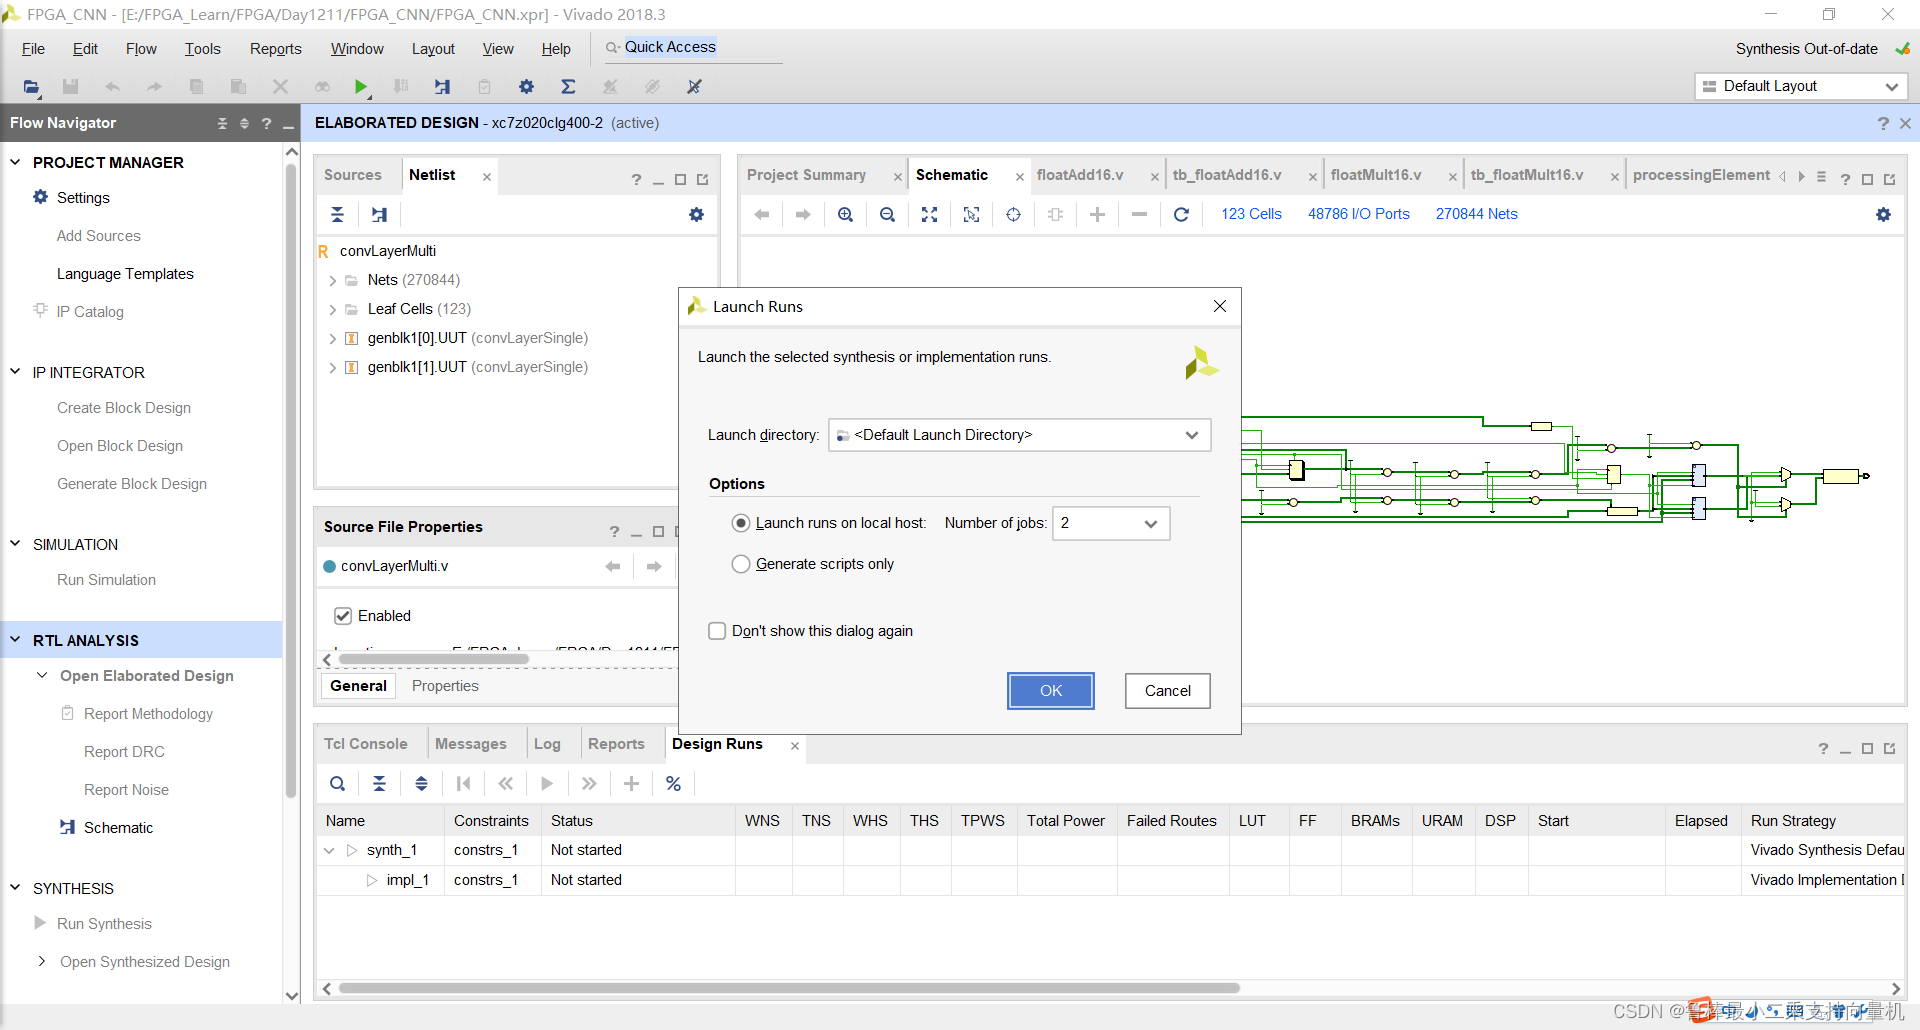Search in the Design Runs panel
The width and height of the screenshot is (1920, 1030).
pos(338,783)
